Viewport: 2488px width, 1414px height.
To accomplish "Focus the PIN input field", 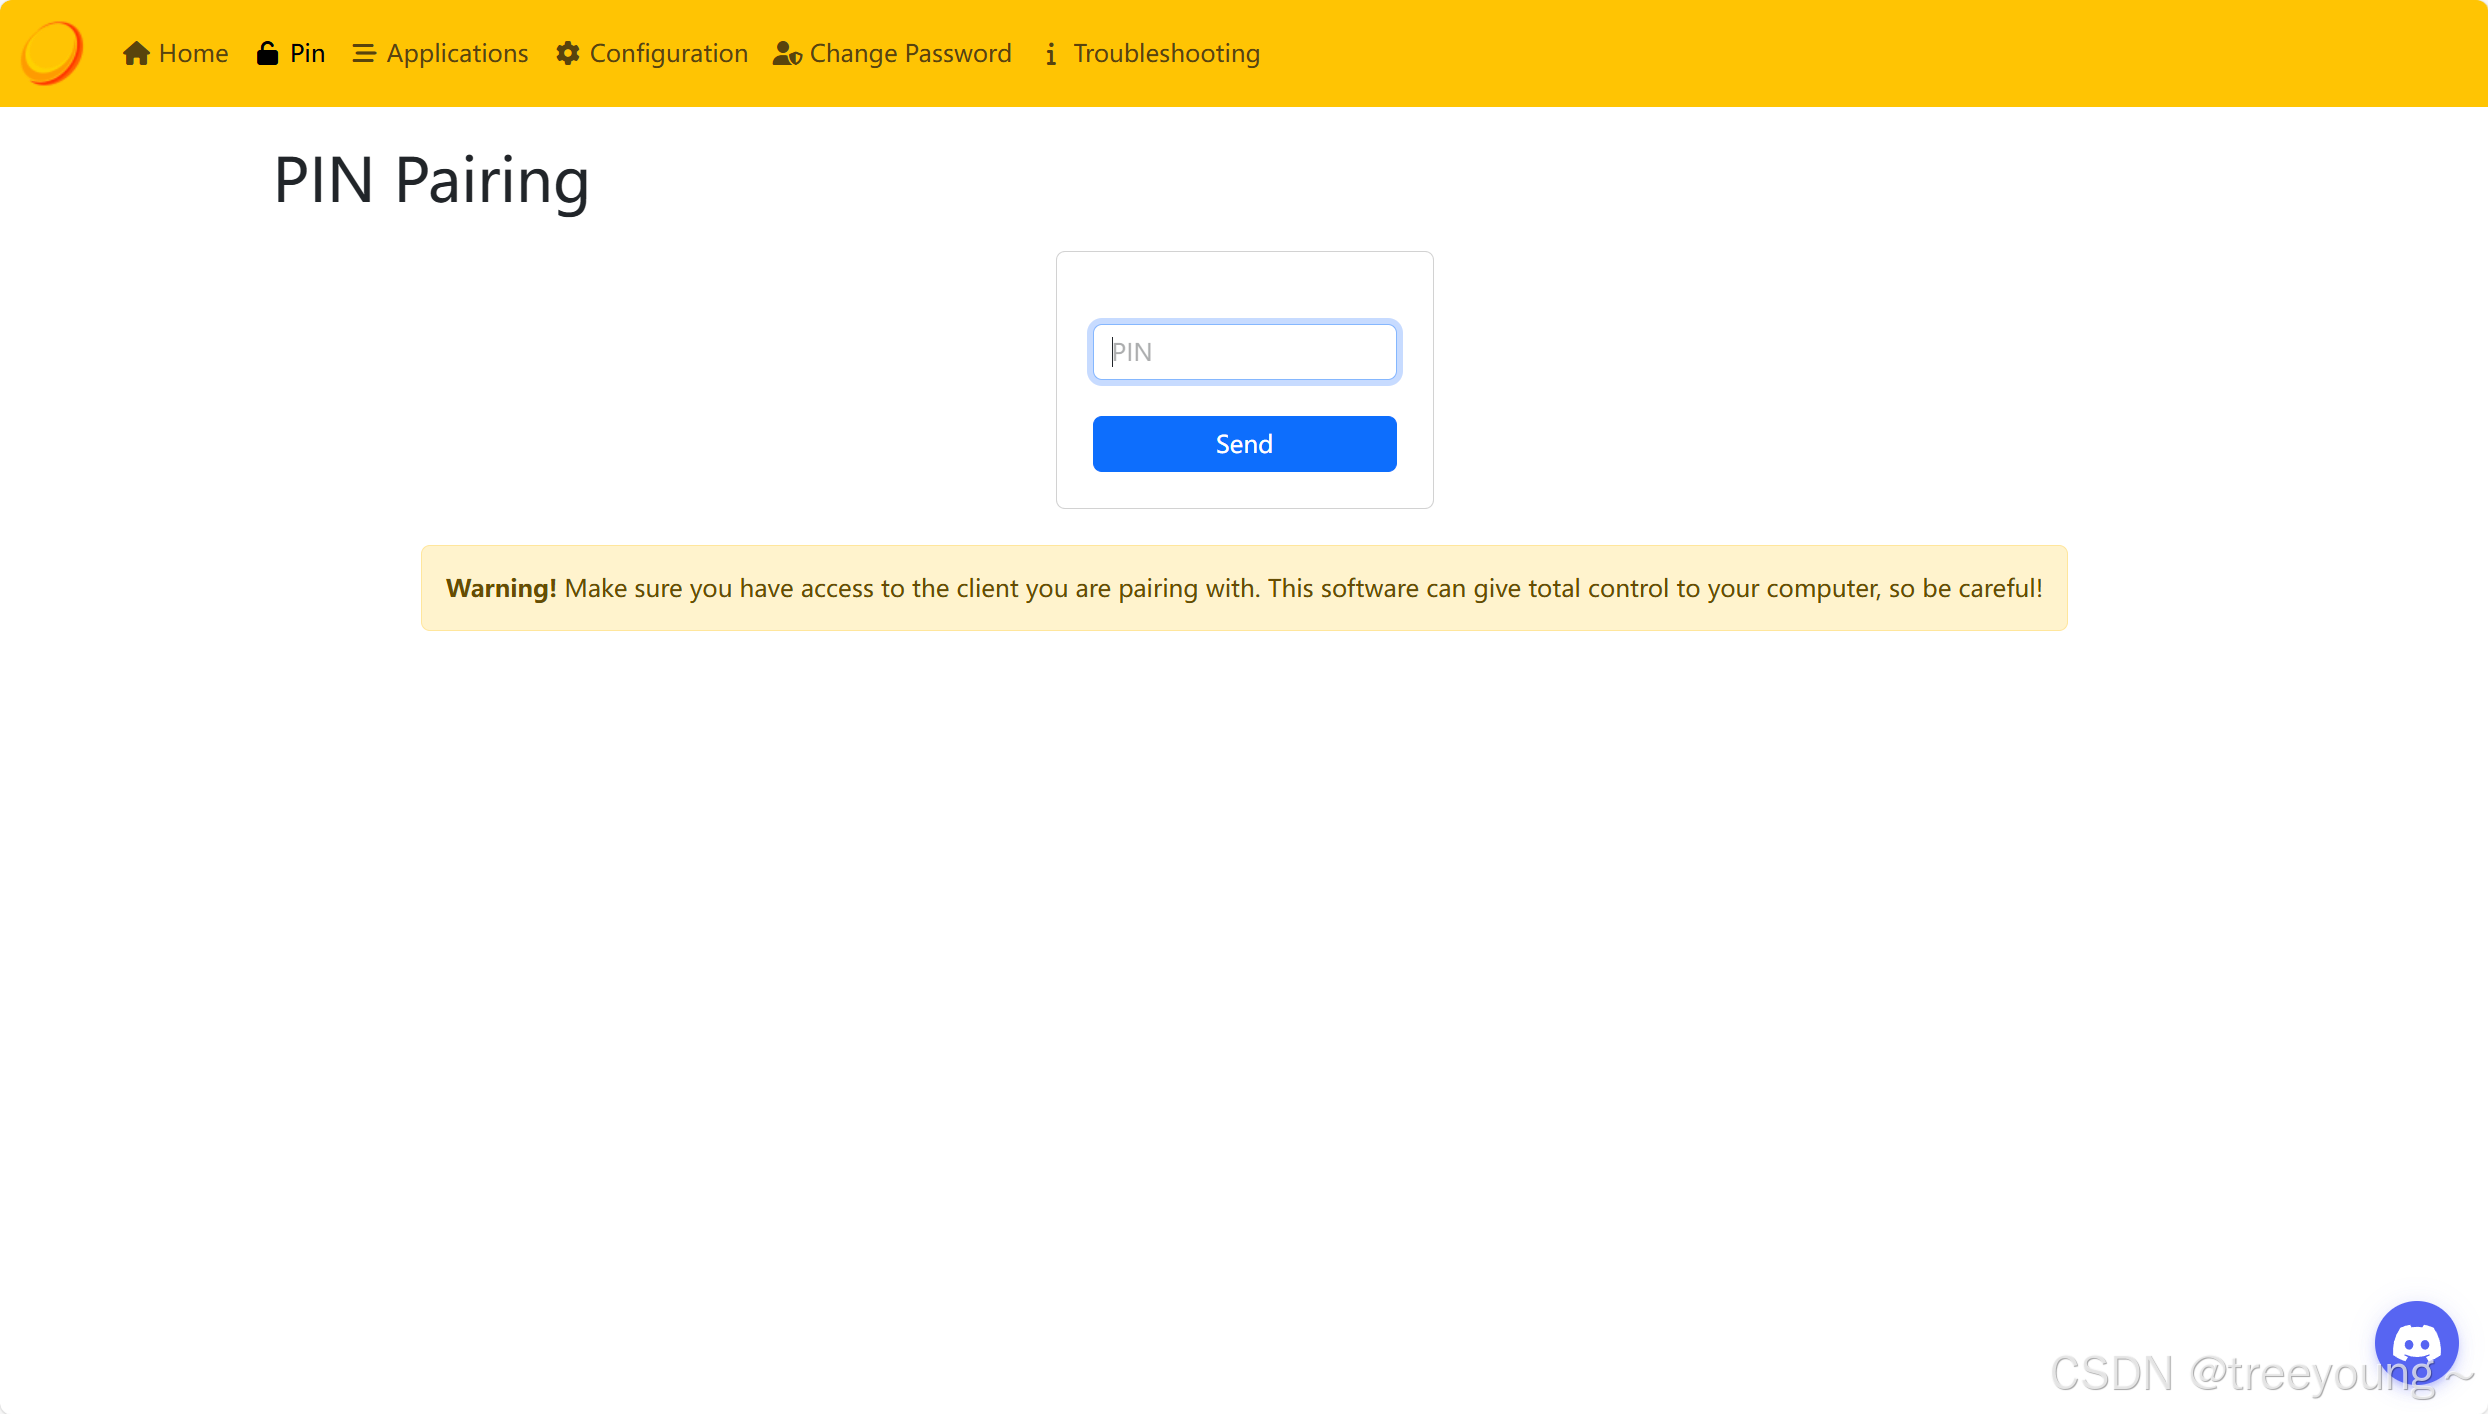I will point(1244,352).
